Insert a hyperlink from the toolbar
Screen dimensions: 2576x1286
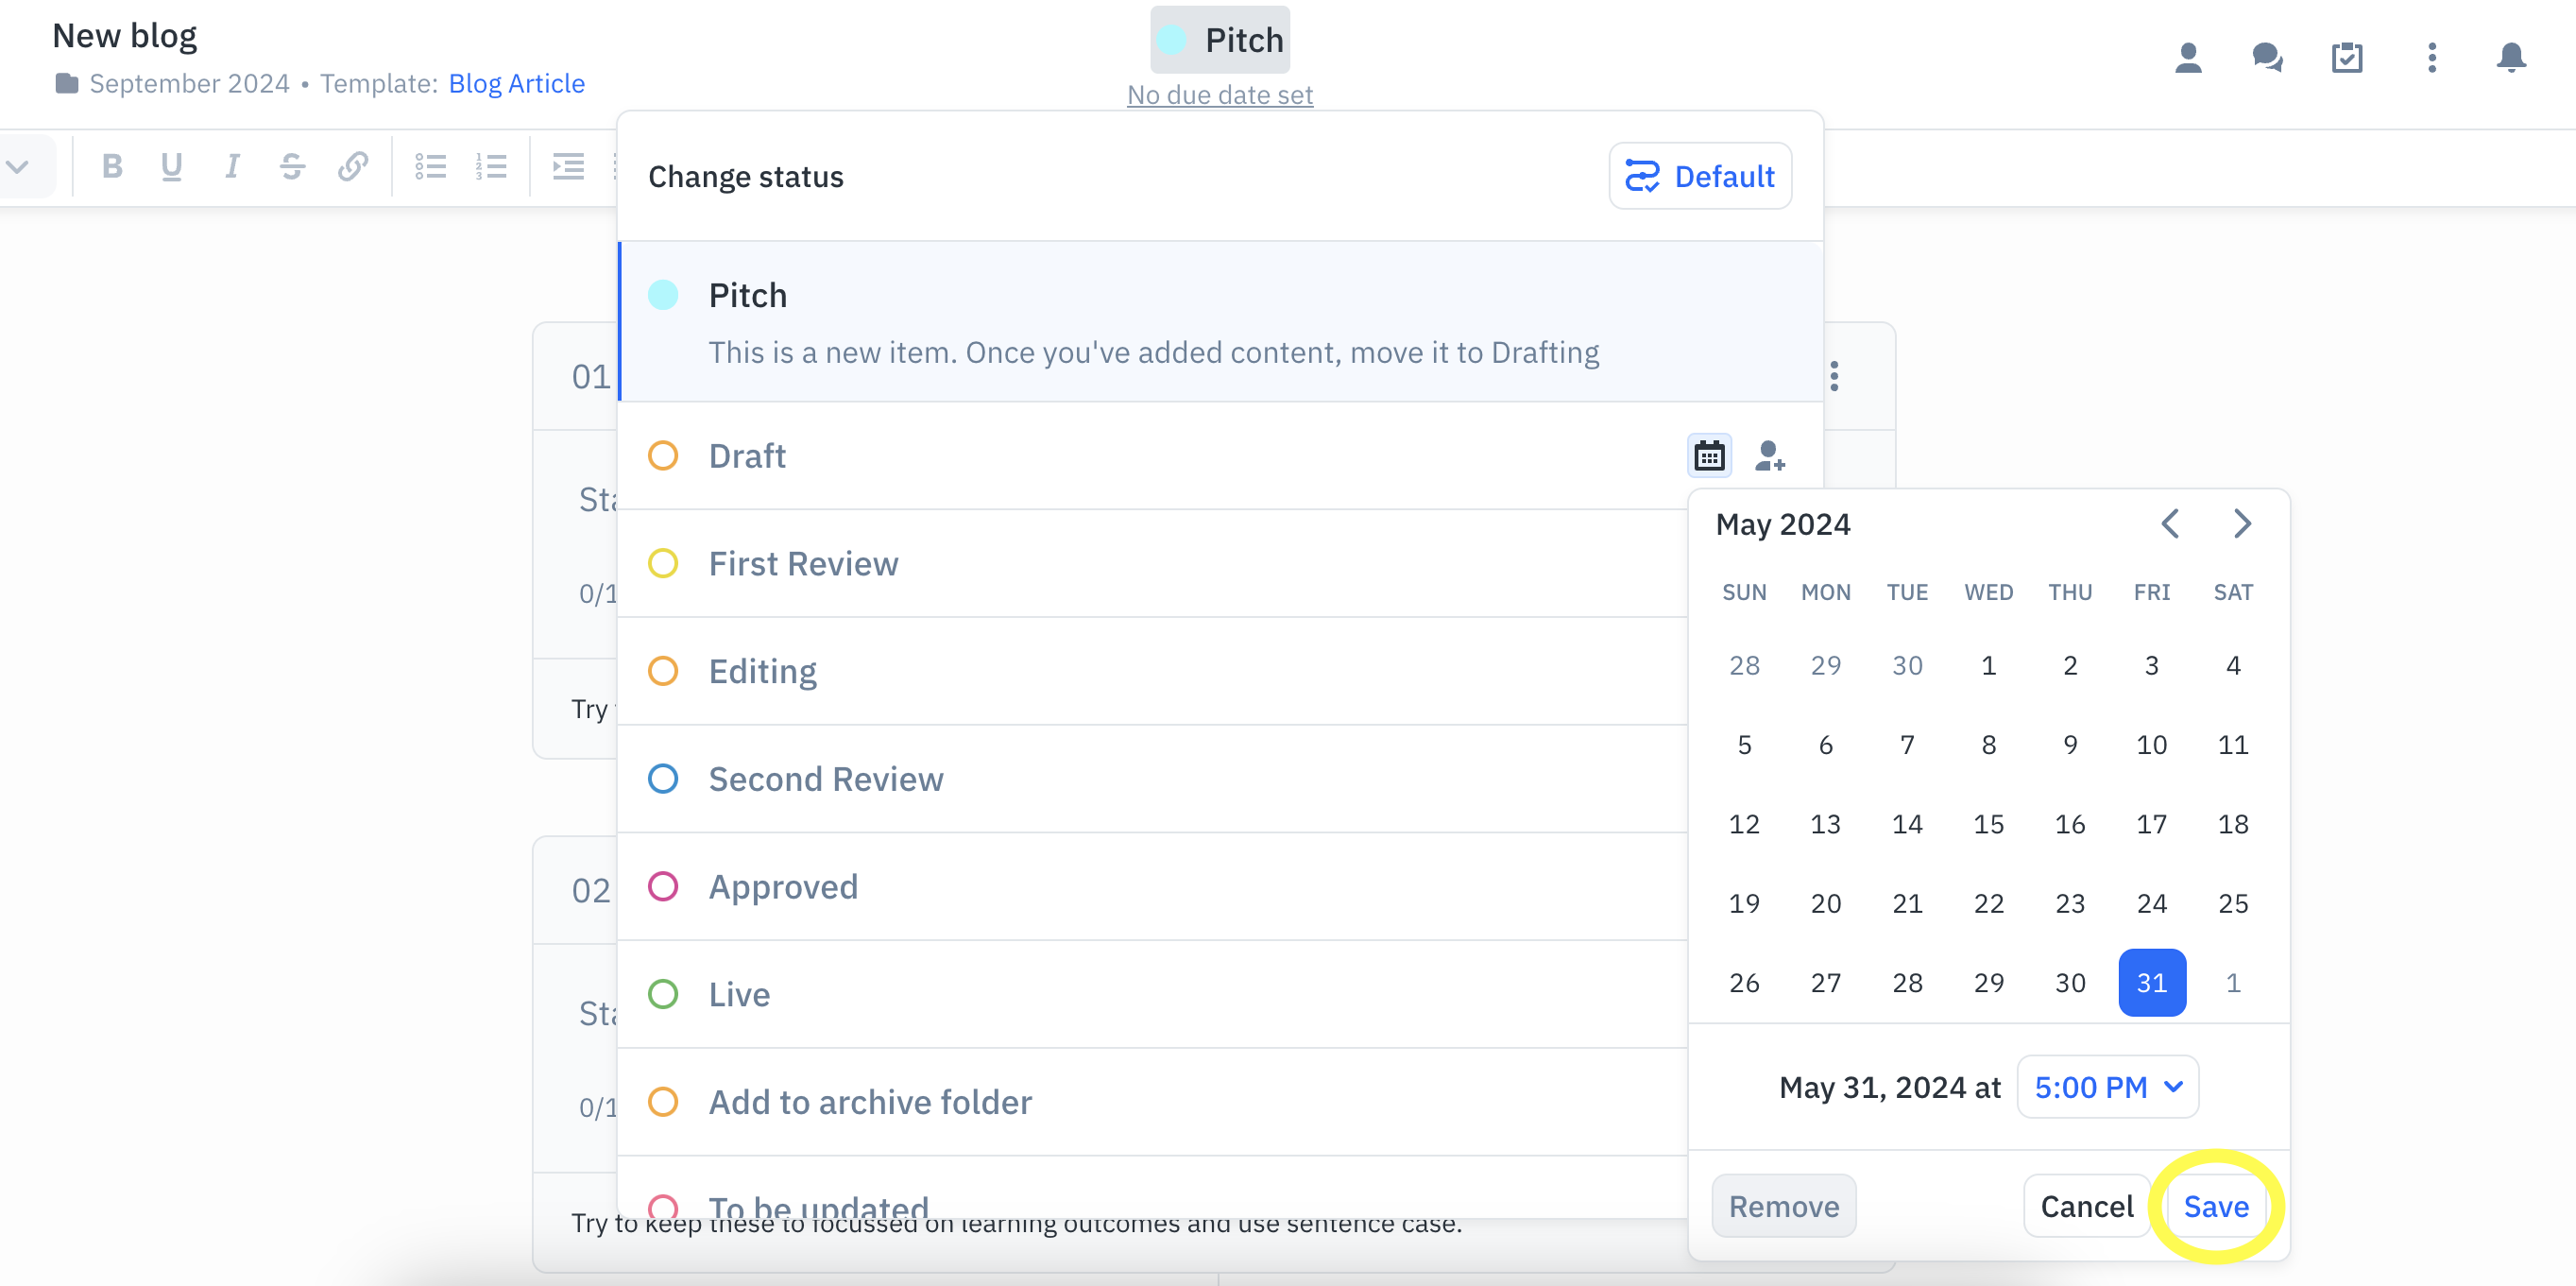pos(352,166)
